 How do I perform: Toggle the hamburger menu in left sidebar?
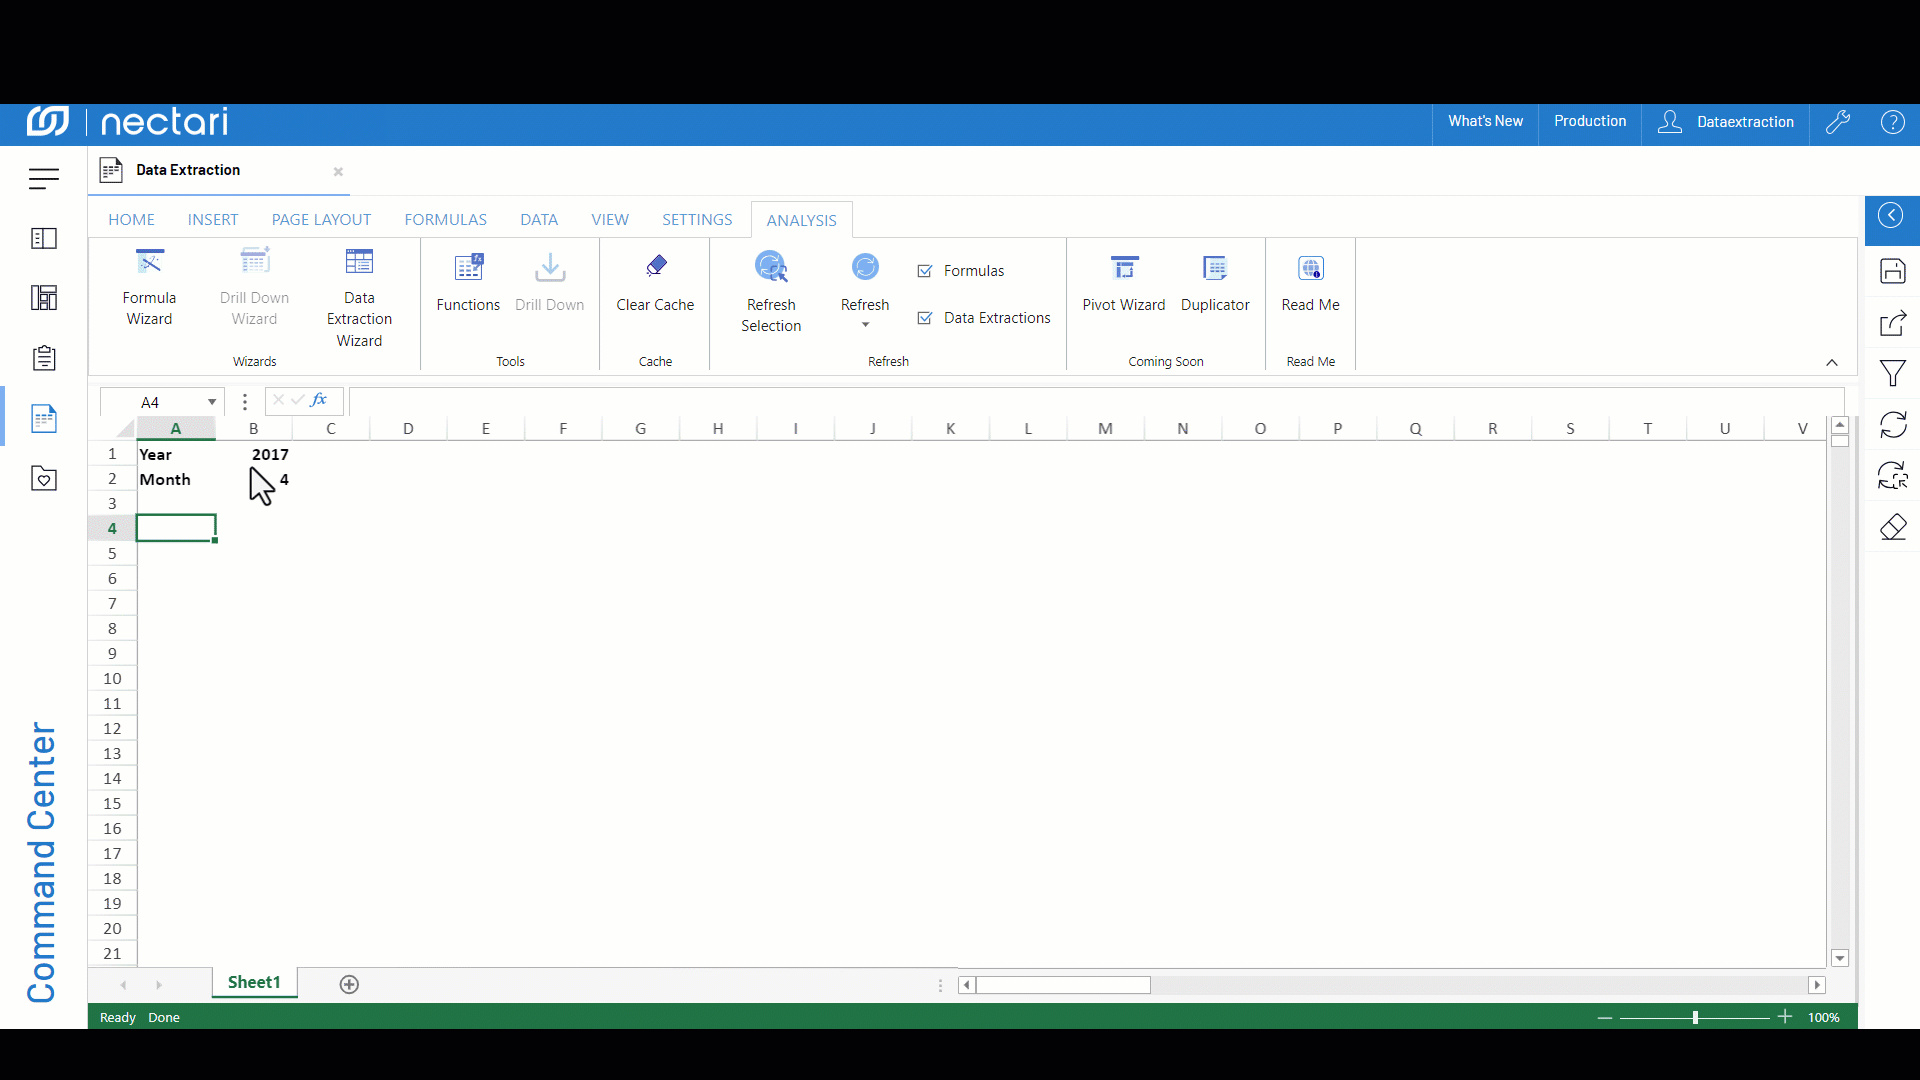44,178
